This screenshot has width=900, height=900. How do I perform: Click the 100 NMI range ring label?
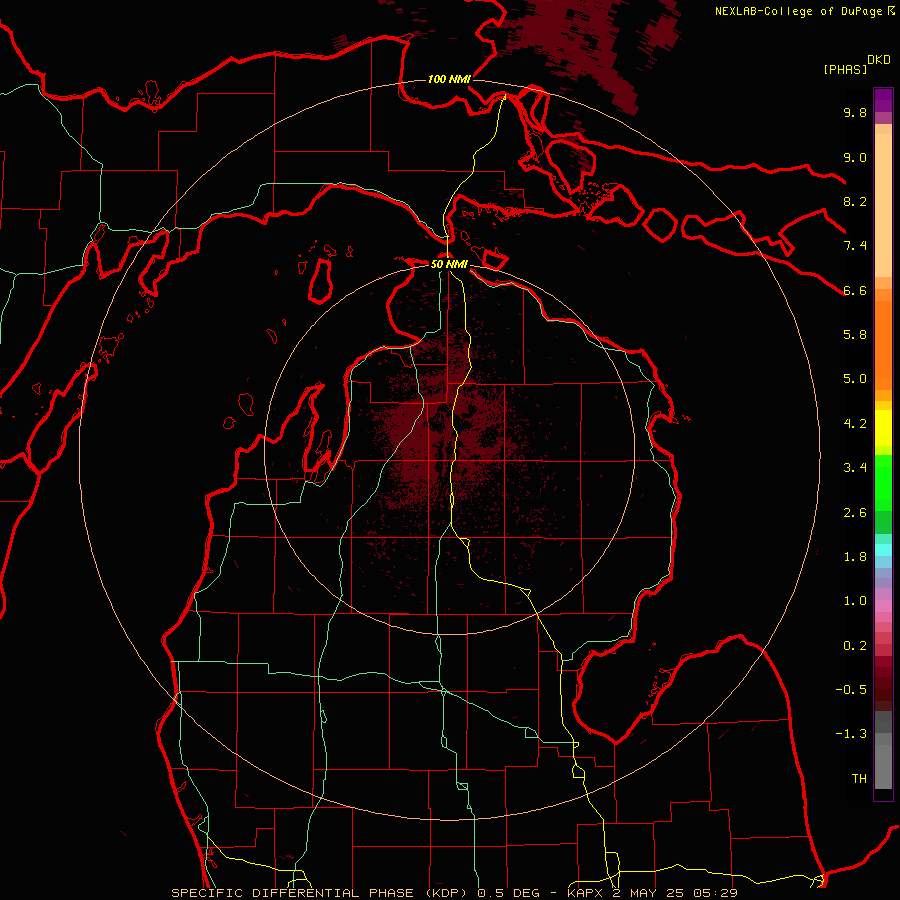(x=449, y=79)
